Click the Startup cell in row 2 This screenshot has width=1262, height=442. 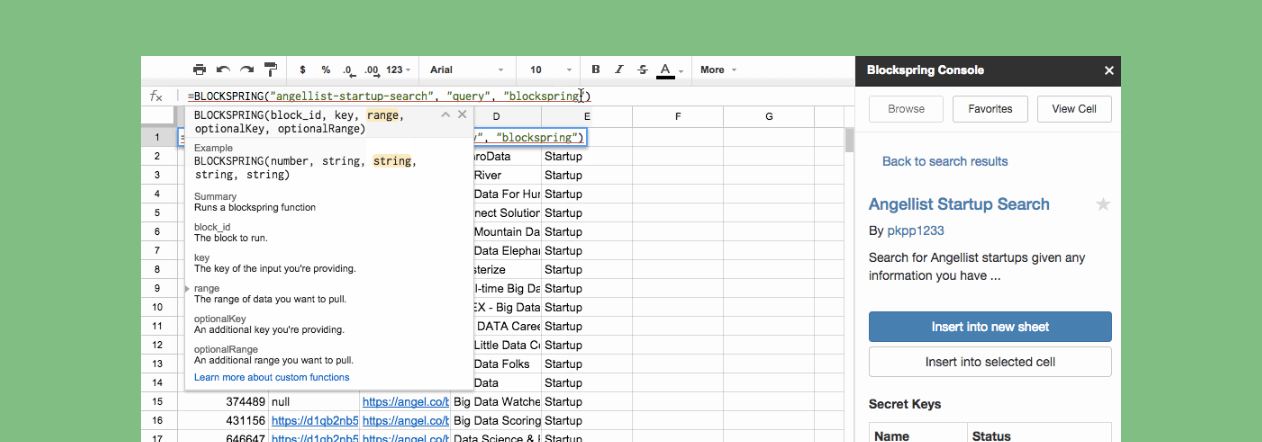coord(587,156)
